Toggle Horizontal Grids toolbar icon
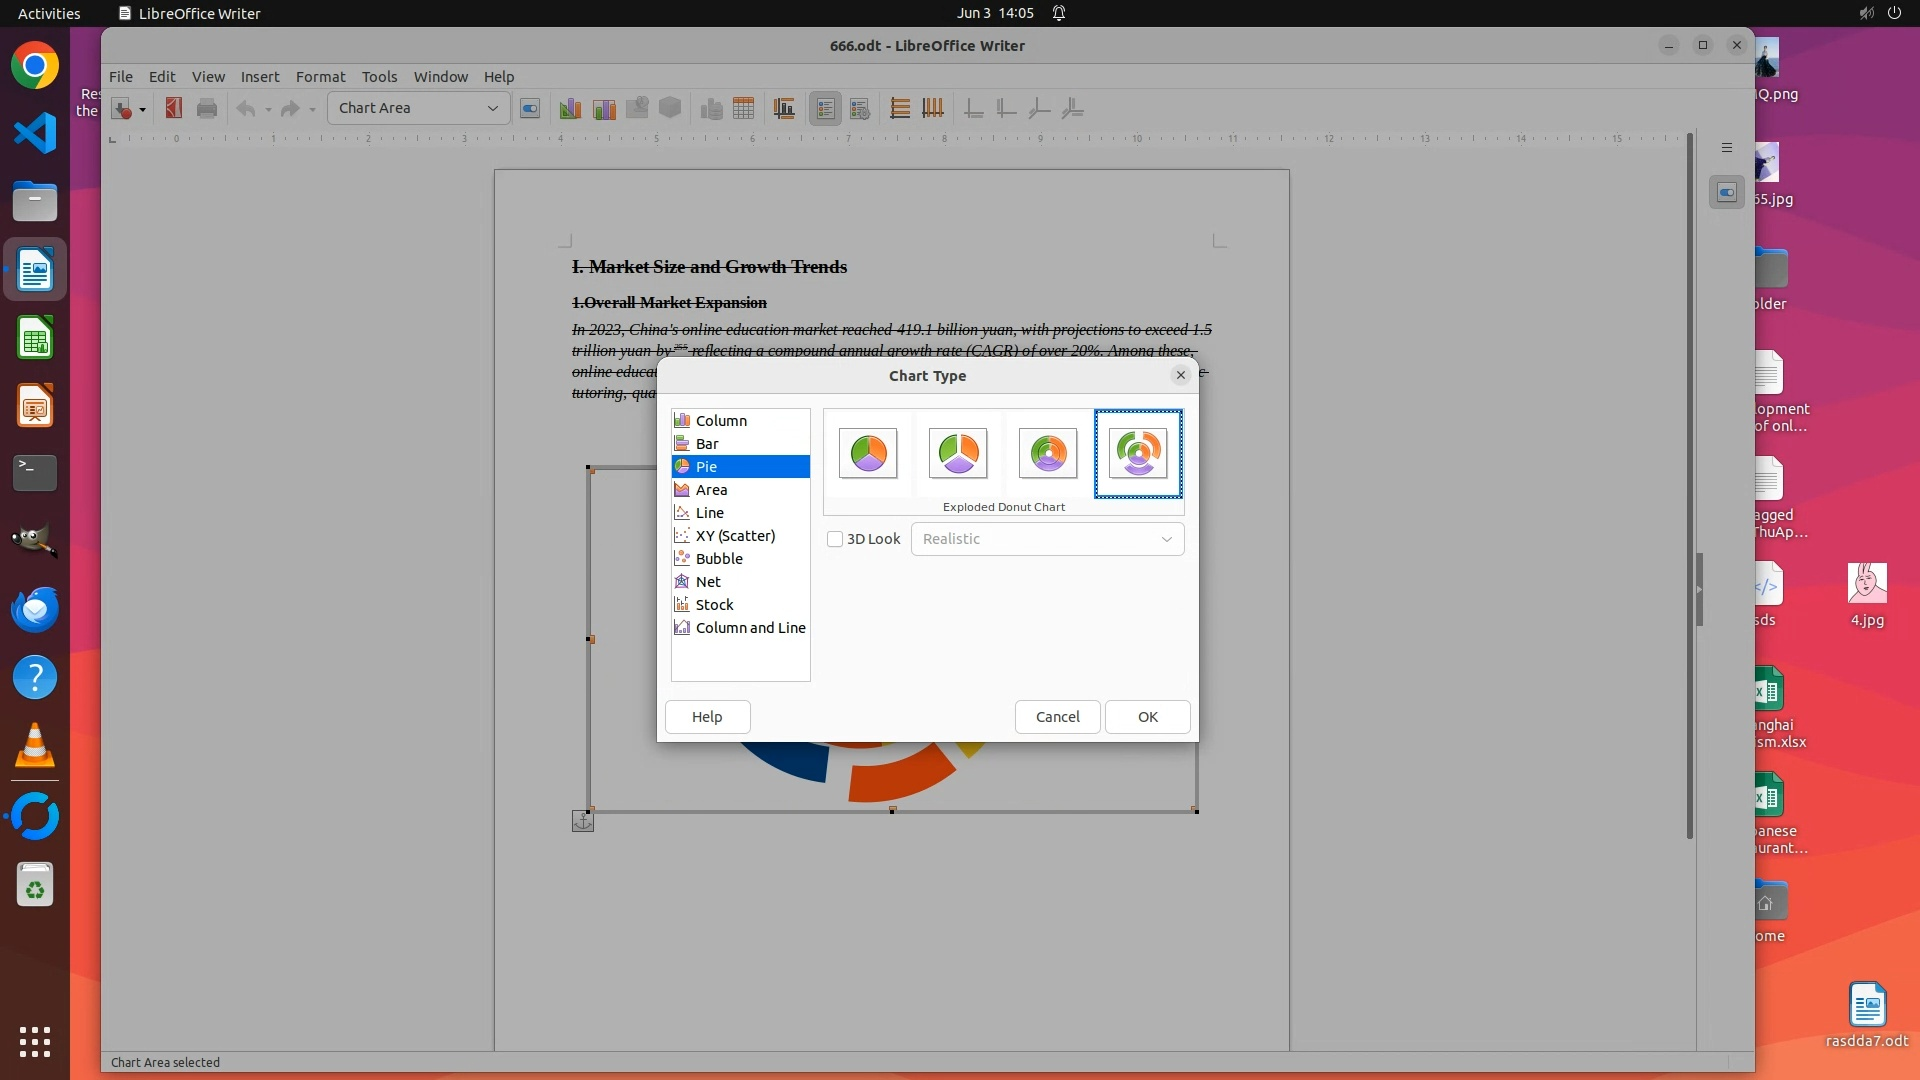Viewport: 1920px width, 1080px height. [x=900, y=108]
